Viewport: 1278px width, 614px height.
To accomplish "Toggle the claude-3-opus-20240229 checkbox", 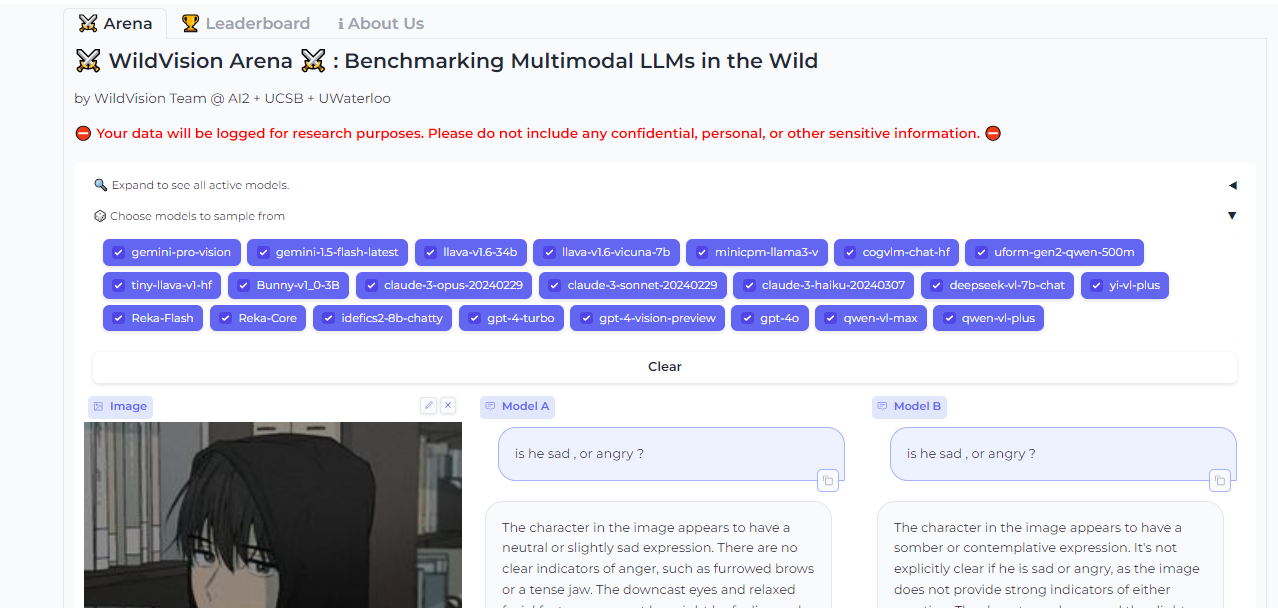I will (372, 285).
